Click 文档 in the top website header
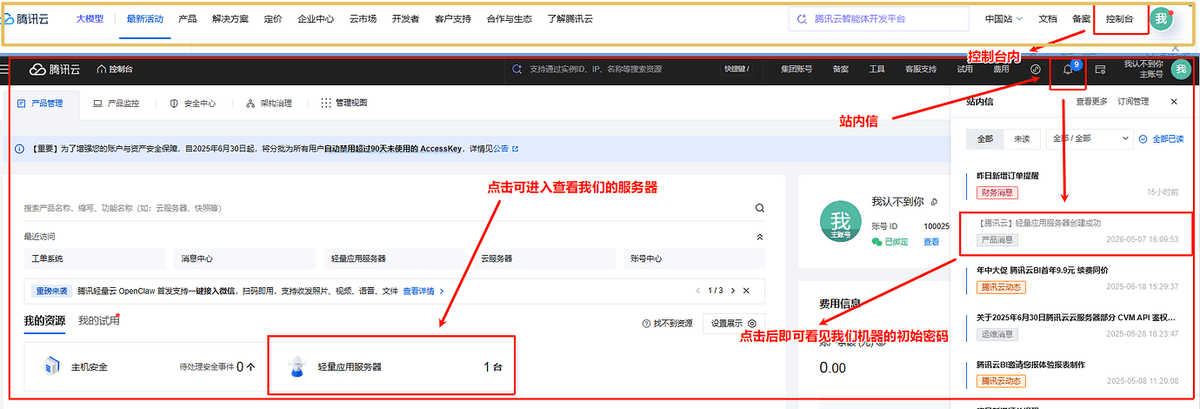The height and width of the screenshot is (409, 1200). pyautogui.click(x=1047, y=19)
